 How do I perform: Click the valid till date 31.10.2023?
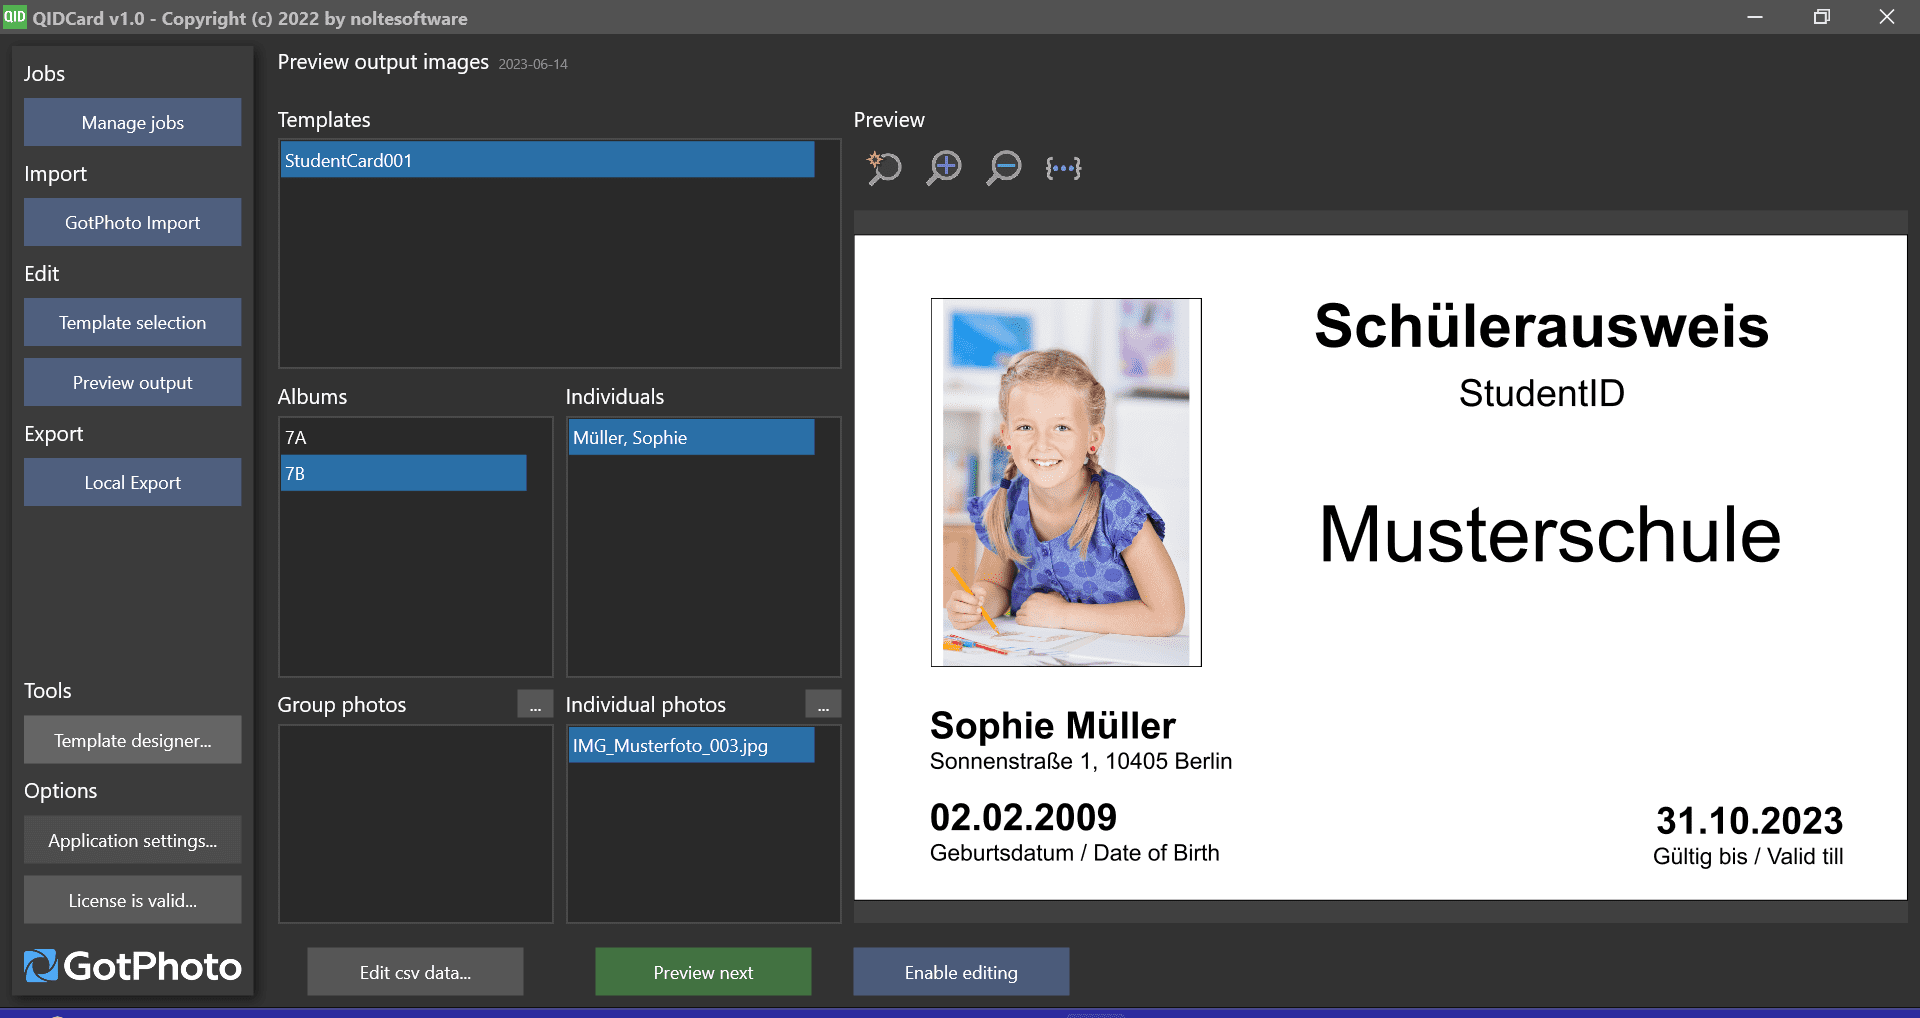1749,821
